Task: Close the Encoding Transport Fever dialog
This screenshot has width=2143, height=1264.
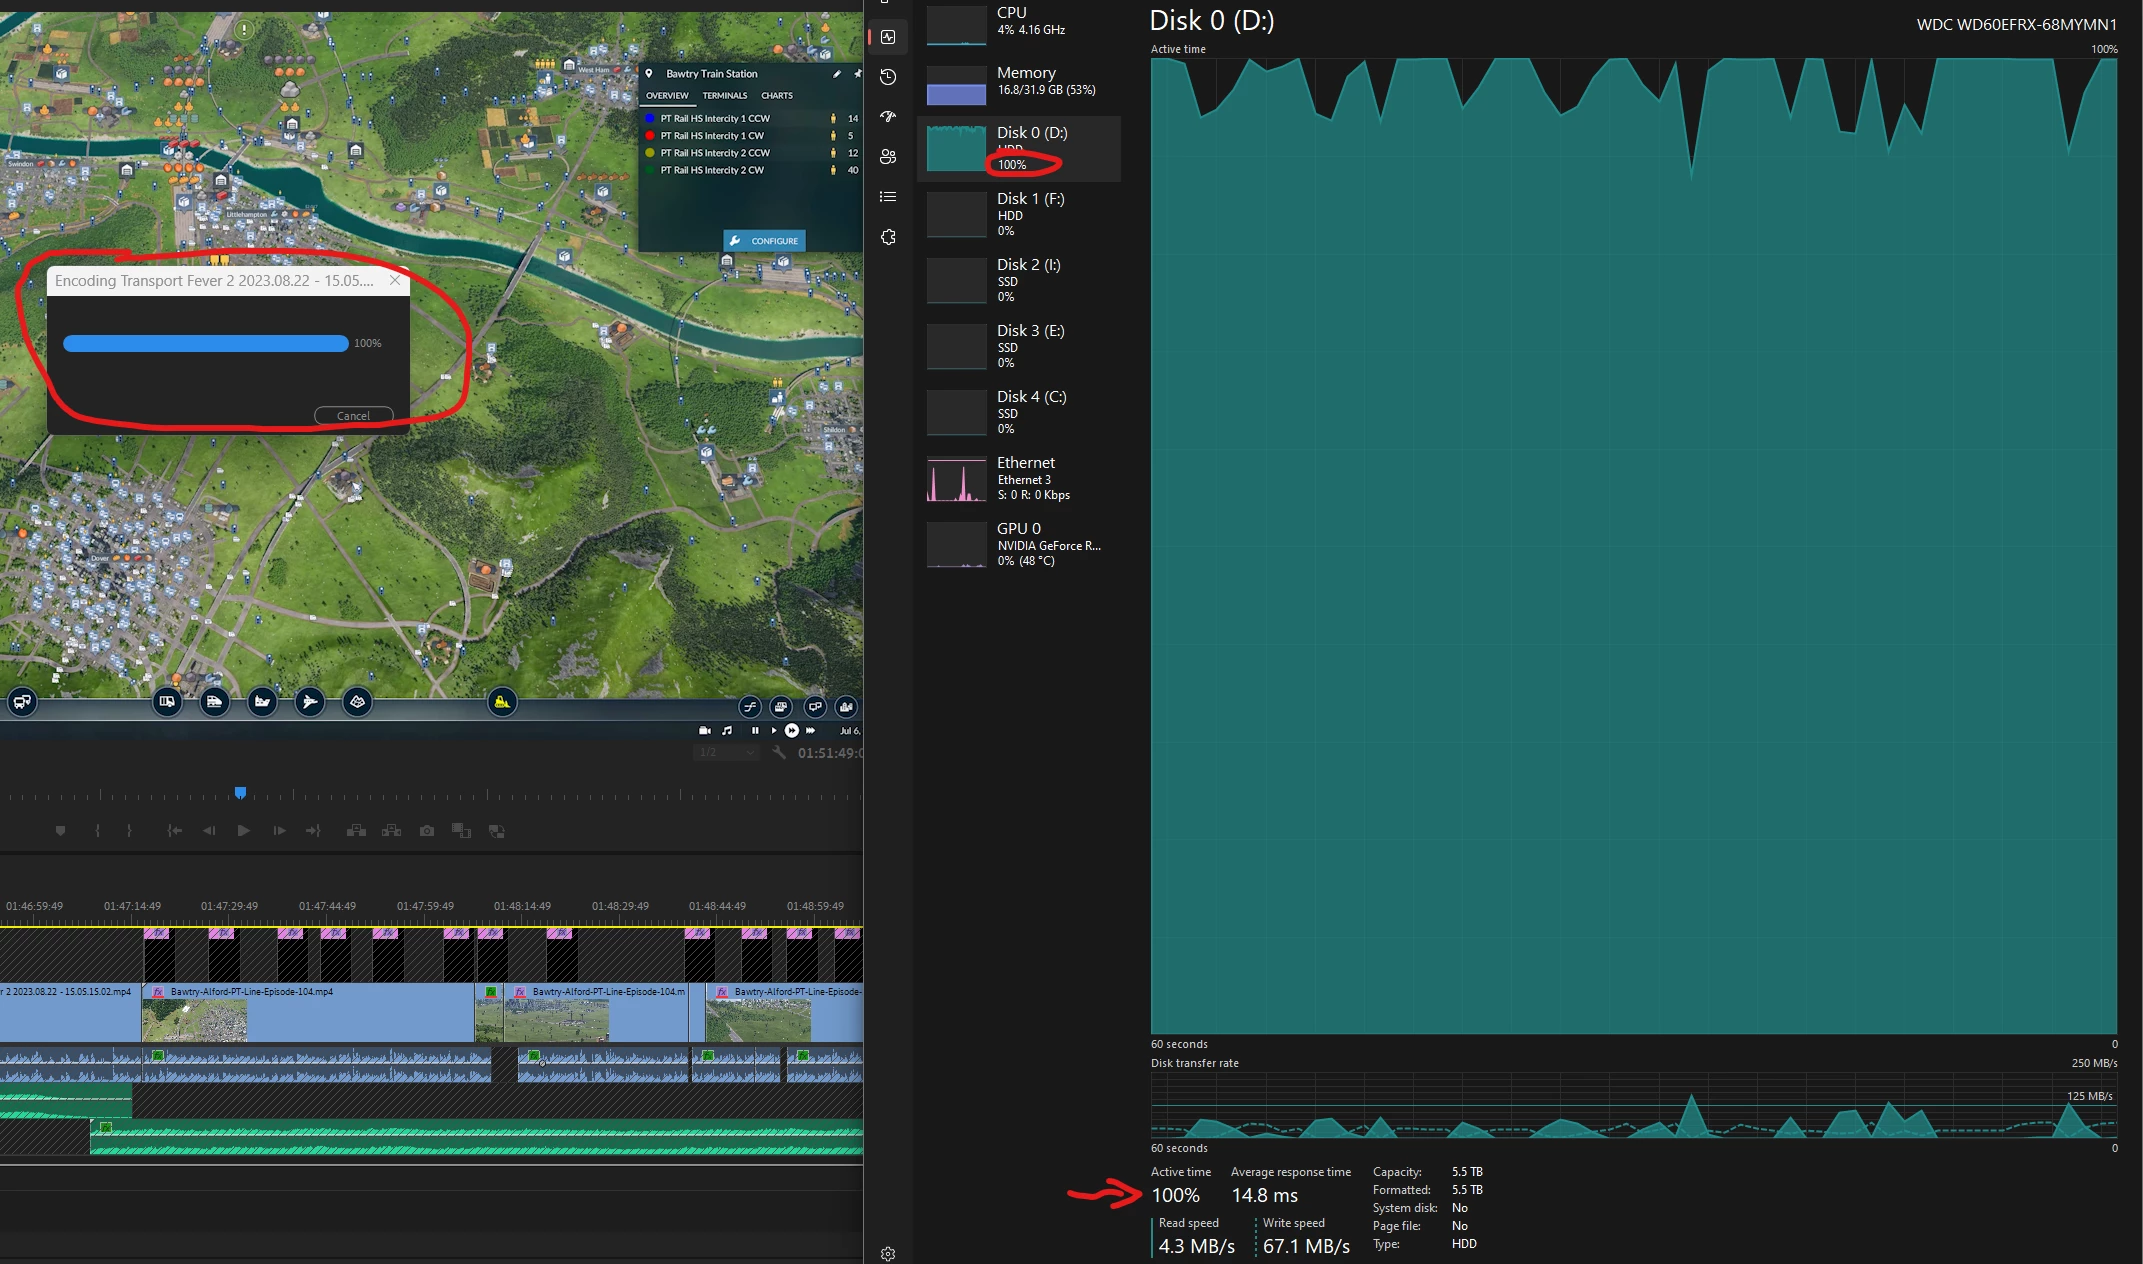Action: pyautogui.click(x=395, y=281)
